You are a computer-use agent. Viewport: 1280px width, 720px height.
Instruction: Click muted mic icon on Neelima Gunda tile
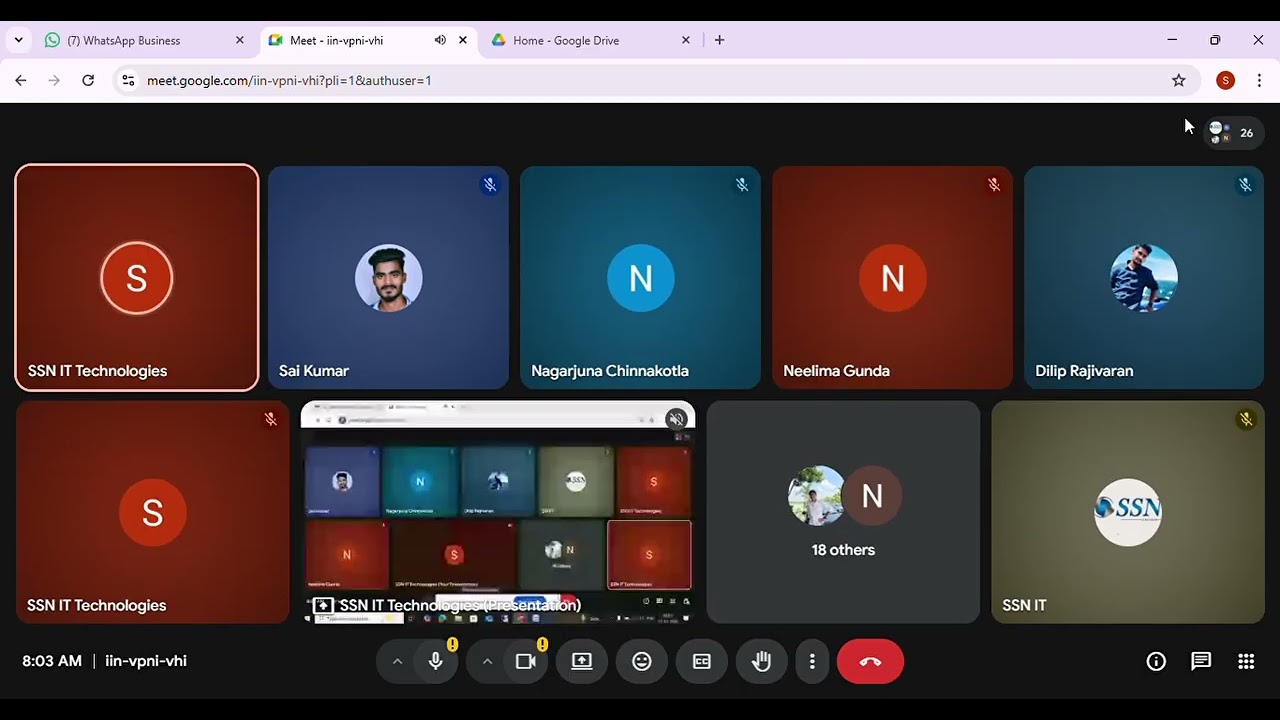click(x=994, y=185)
